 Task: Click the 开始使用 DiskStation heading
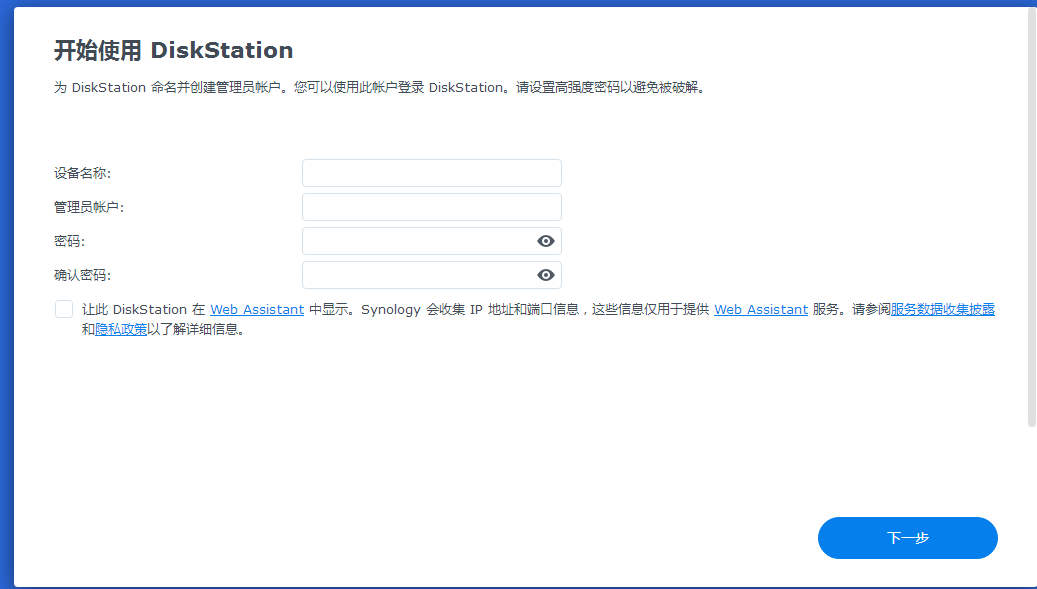(173, 50)
